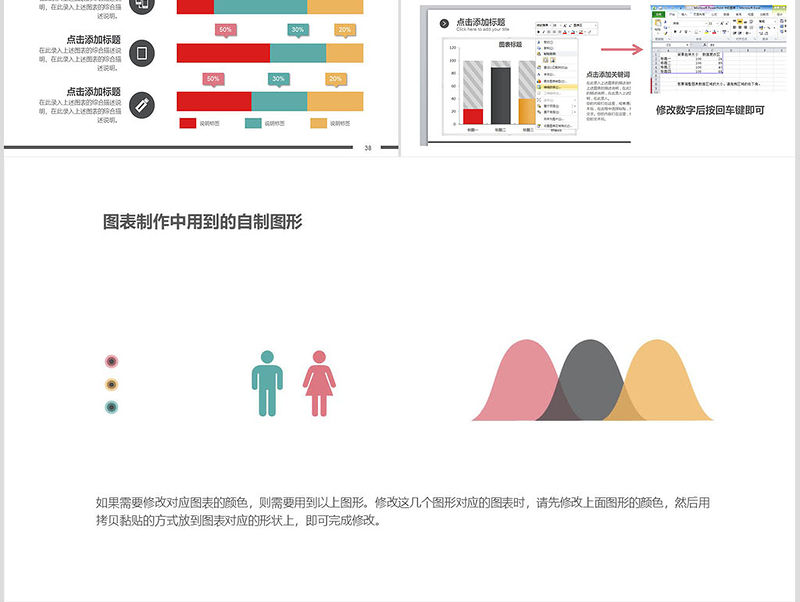Click the red bar in the column chart
Image resolution: width=800 pixels, height=602 pixels.
tap(473, 116)
